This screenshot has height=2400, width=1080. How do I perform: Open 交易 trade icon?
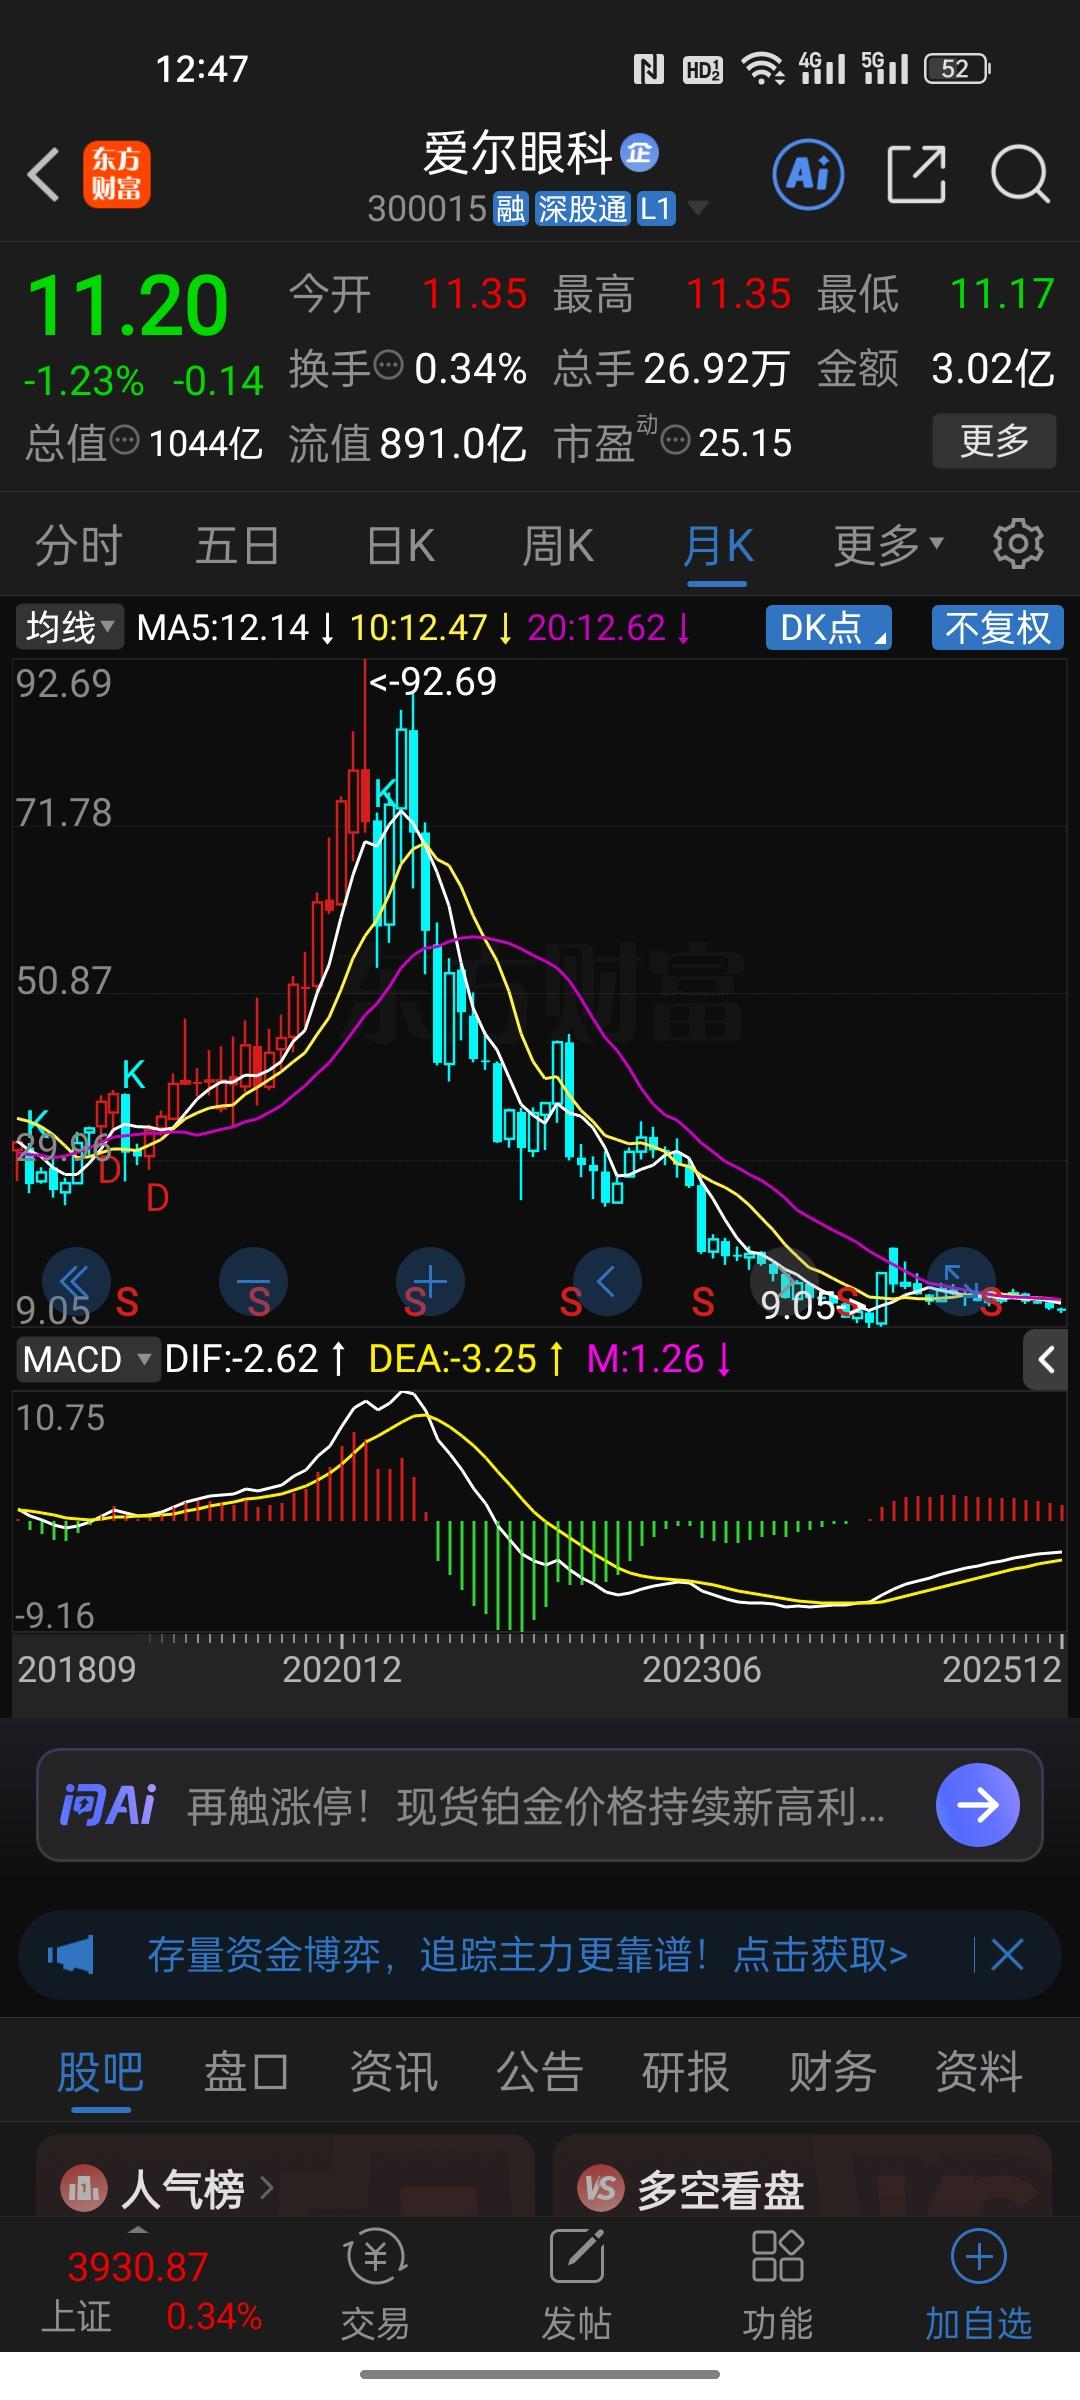pos(375,2286)
